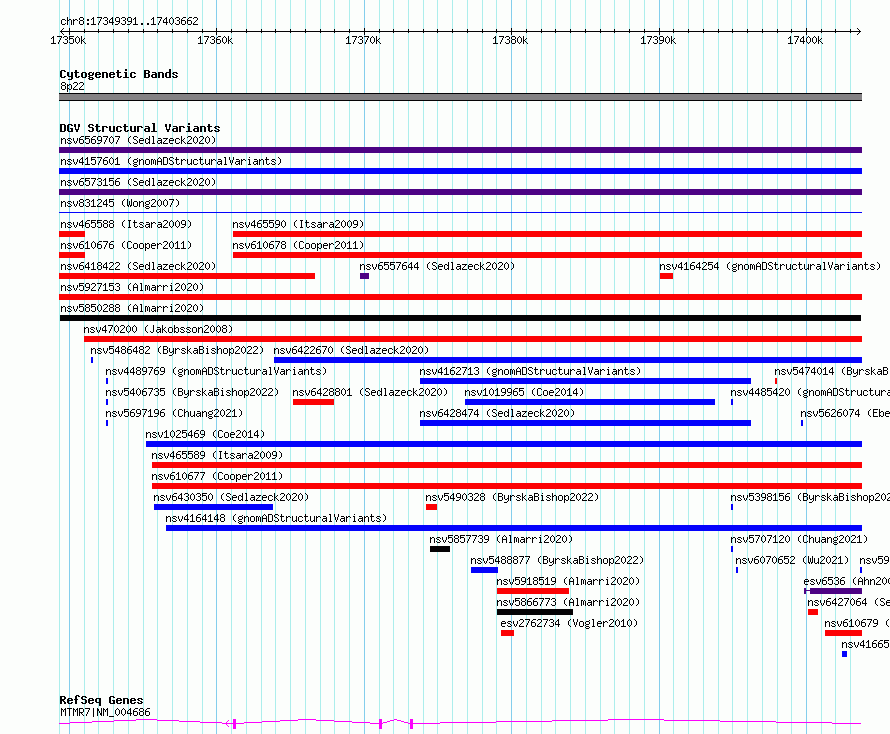Select nsv4485420 variant label
890x734 pixels.
(x=809, y=392)
